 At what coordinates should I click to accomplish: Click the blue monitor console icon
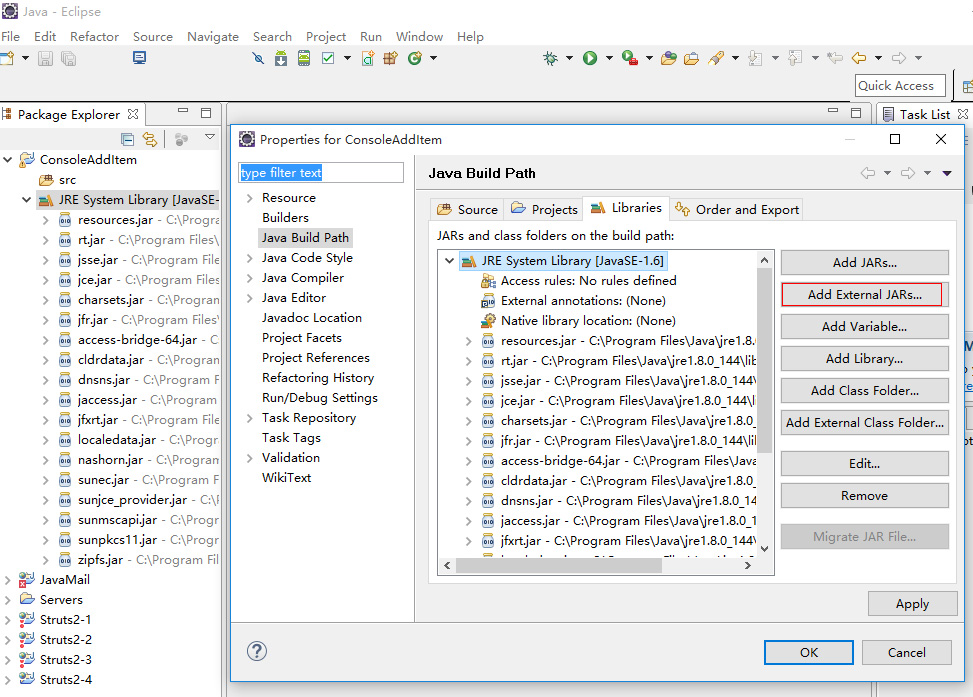tap(140, 58)
